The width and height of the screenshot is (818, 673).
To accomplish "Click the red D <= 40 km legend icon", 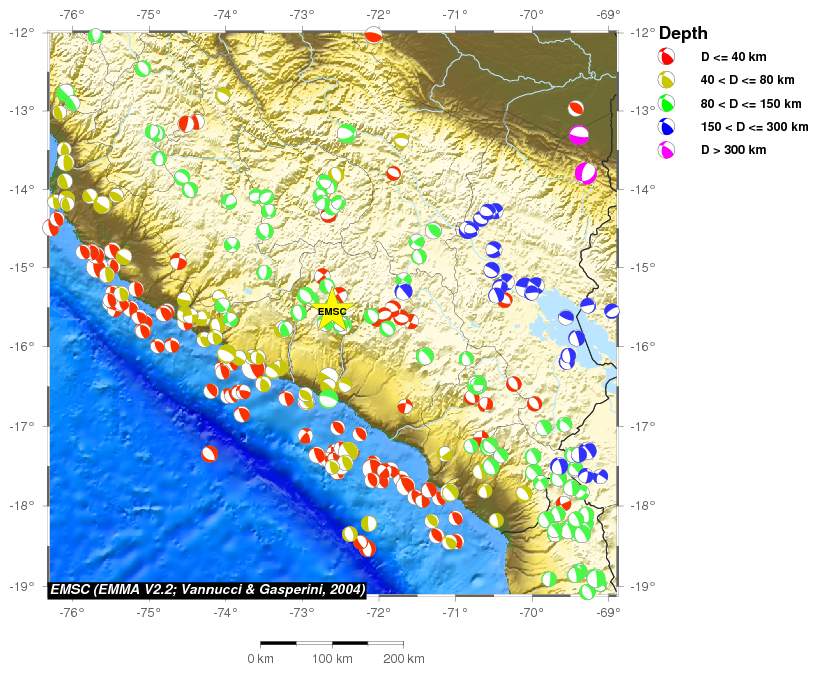I will tap(667, 56).
